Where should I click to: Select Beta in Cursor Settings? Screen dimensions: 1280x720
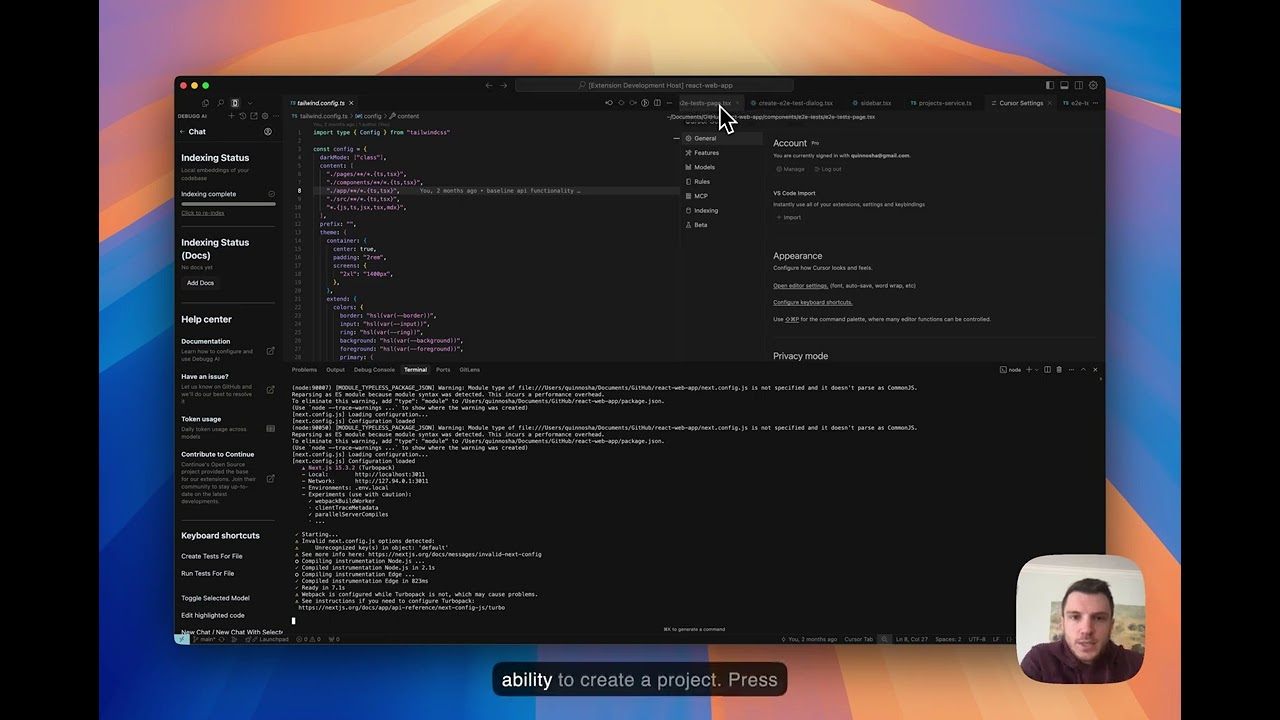click(x=723, y=225)
